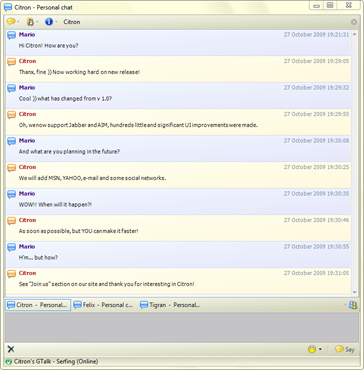Click timestamp 27 October 2009 19:30:35
This screenshot has height=370, width=364.
point(316,193)
